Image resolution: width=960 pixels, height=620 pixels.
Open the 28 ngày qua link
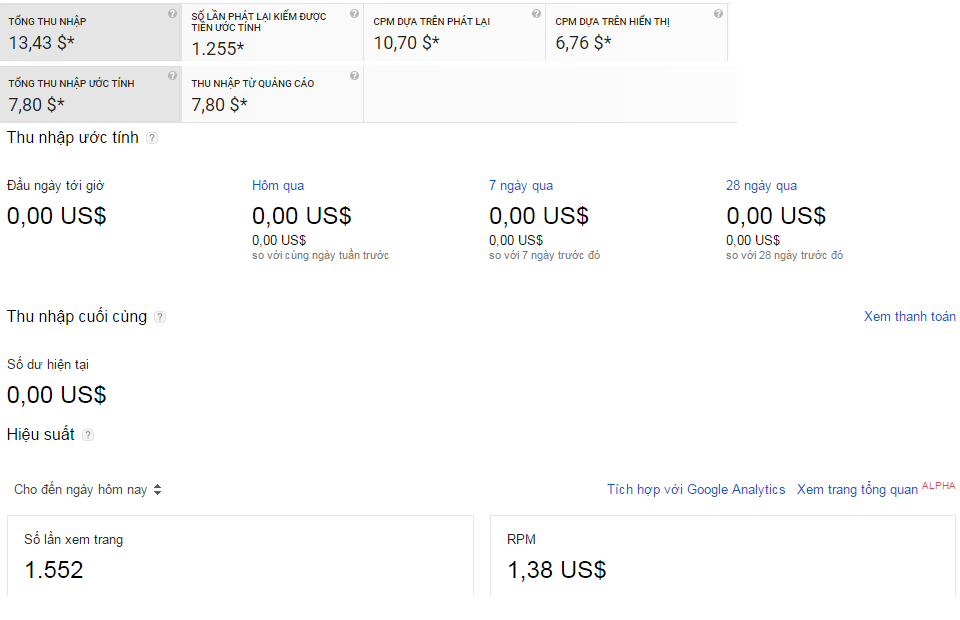[x=761, y=186]
